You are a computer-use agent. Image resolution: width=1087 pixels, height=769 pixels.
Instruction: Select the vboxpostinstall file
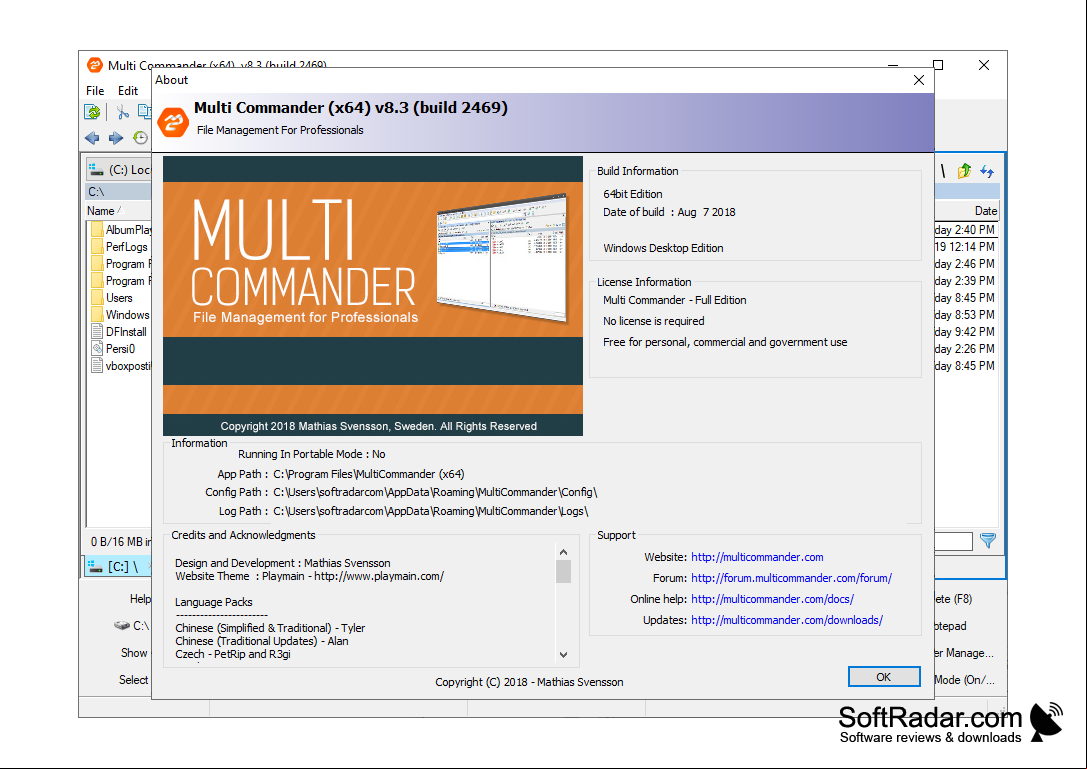pyautogui.click(x=121, y=366)
